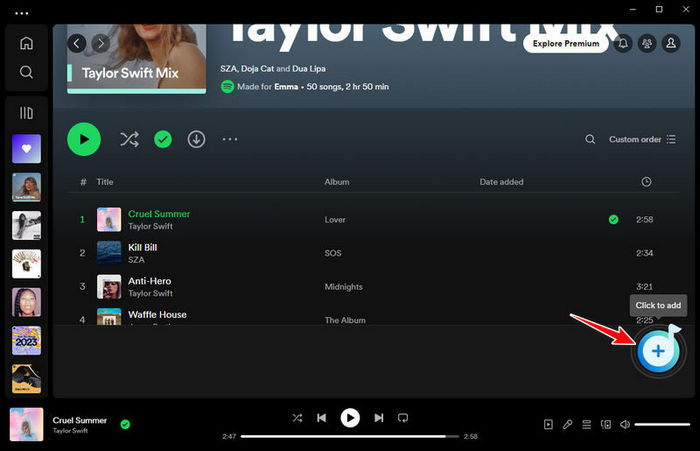
Task: Open the SZA artist link under Kill Bill
Action: [136, 260]
